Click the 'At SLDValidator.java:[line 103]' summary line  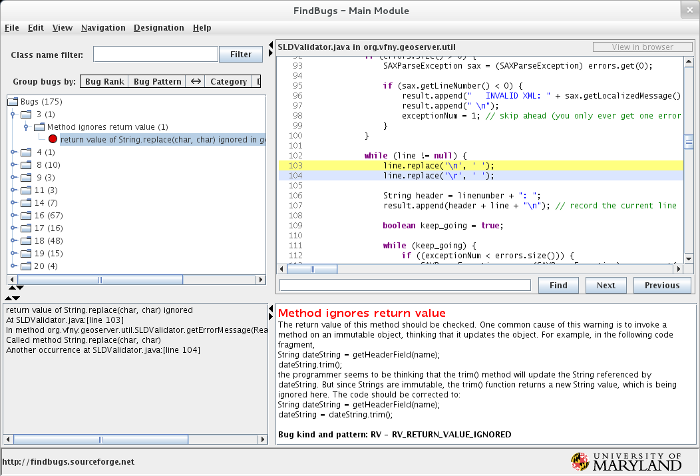tap(65, 320)
